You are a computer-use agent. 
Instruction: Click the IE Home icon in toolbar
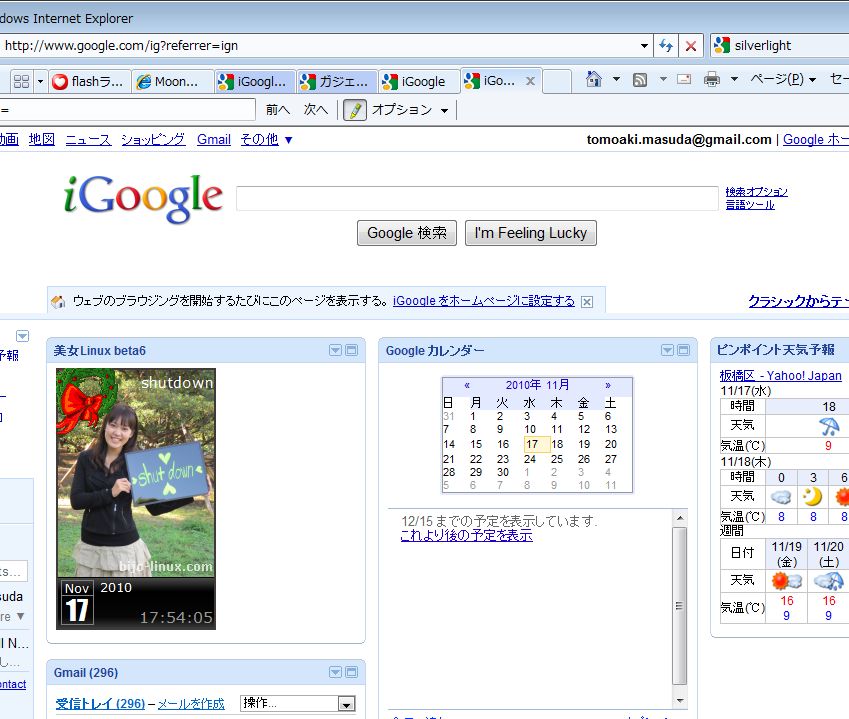[x=594, y=80]
